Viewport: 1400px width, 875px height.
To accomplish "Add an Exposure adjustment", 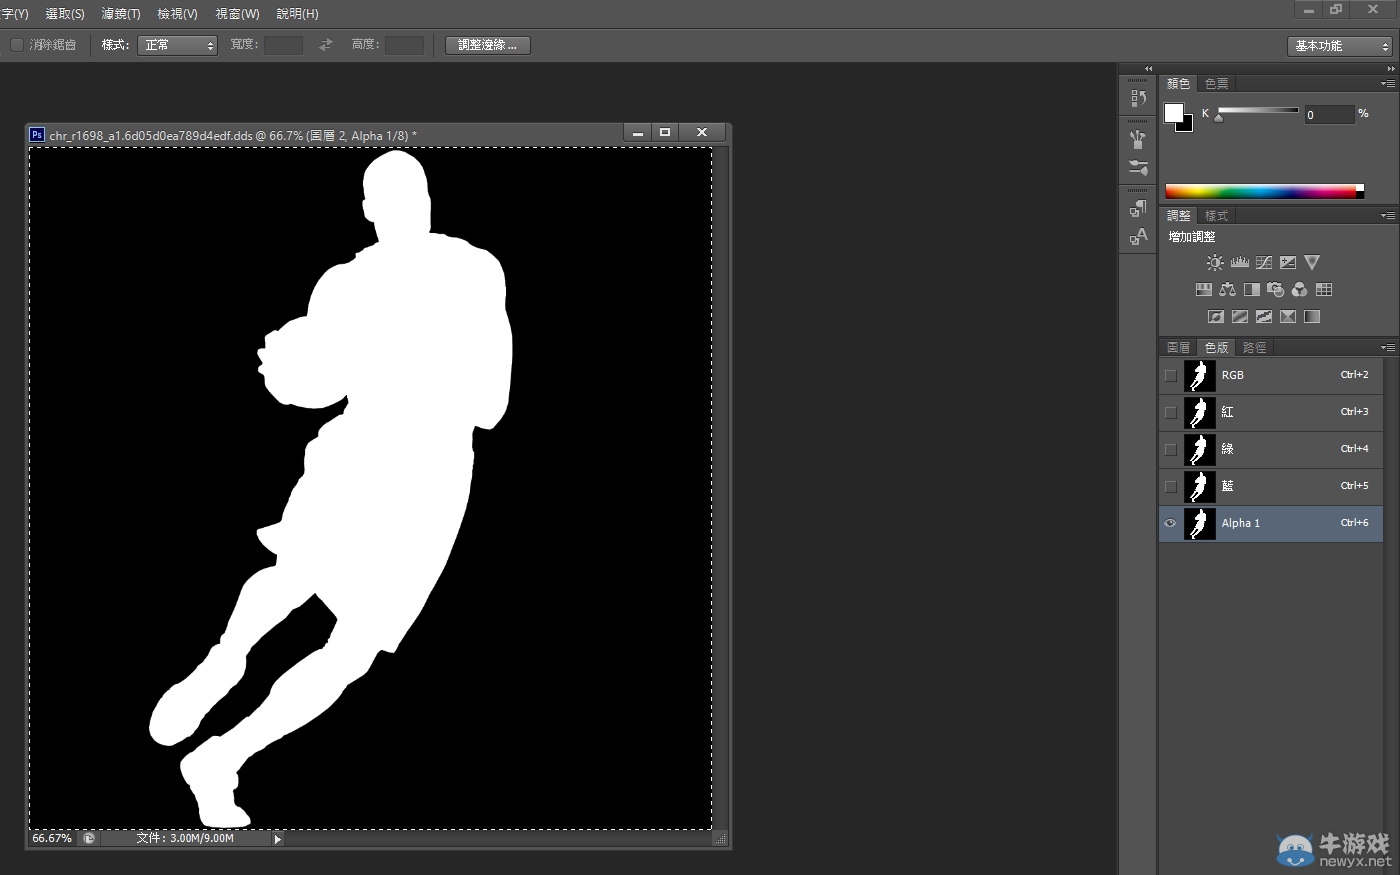I will point(1288,263).
